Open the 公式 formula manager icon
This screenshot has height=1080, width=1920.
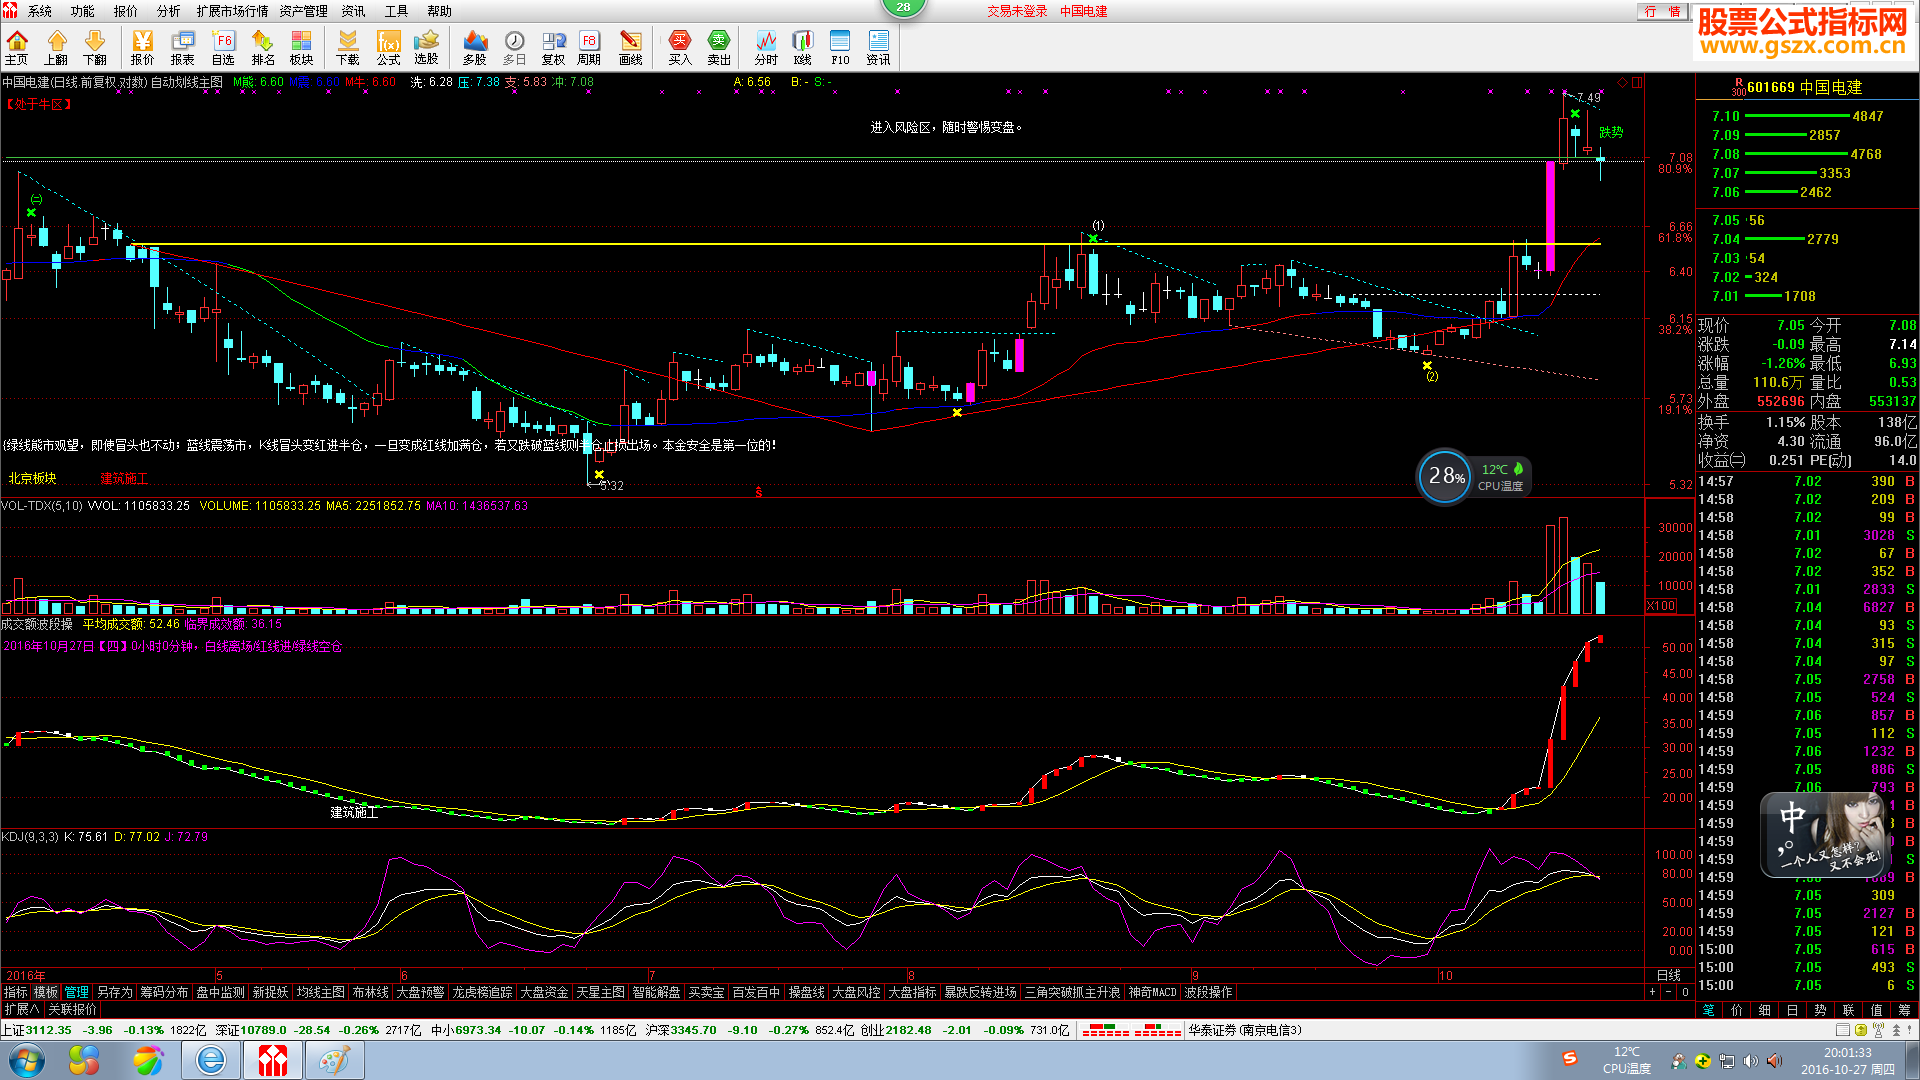click(x=388, y=47)
